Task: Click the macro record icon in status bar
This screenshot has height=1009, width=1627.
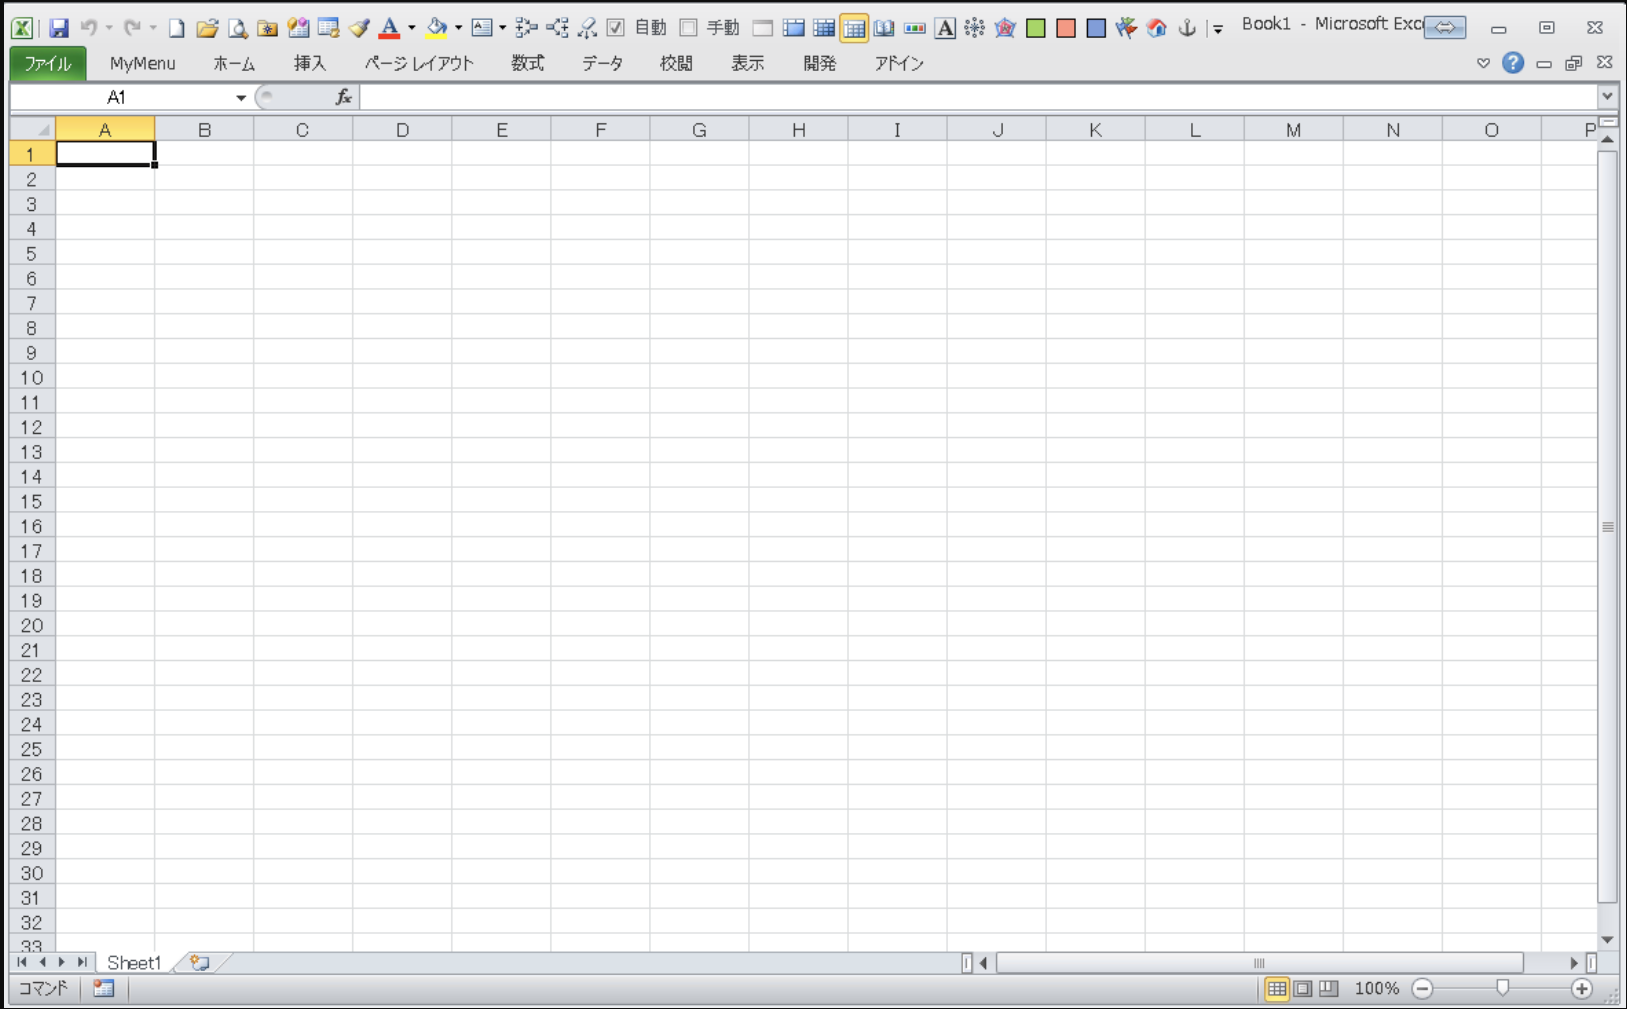Action: [104, 989]
